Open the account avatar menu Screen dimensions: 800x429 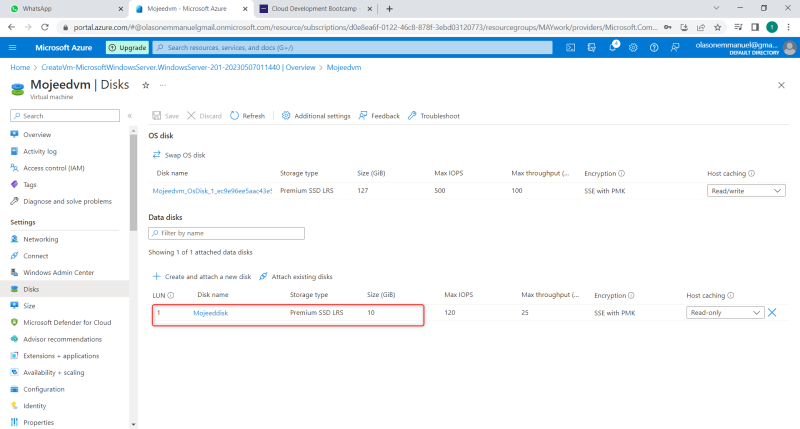click(x=789, y=47)
